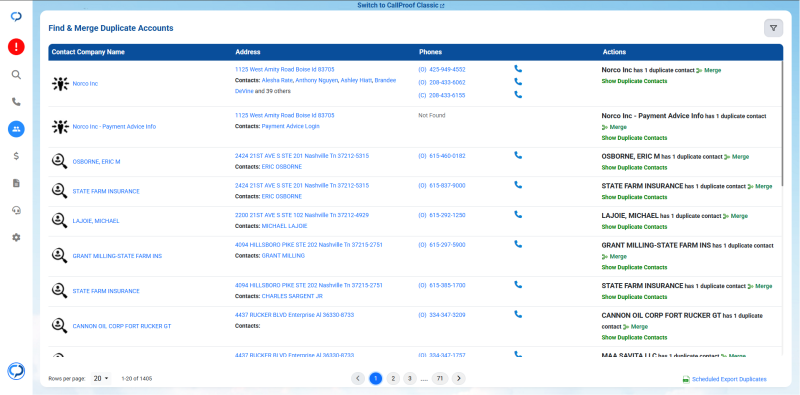Viewport: 800px width, 395px height.
Task: Open the red alert notification icon
Action: [x=16, y=47]
